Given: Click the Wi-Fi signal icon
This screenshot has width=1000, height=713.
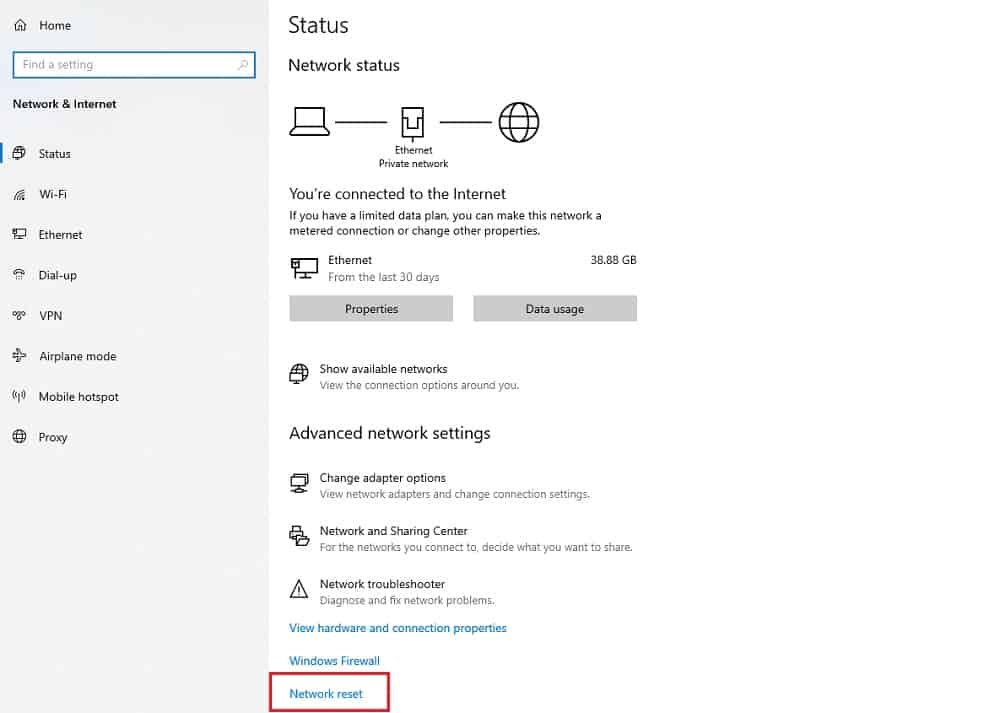Looking at the screenshot, I should click(19, 195).
